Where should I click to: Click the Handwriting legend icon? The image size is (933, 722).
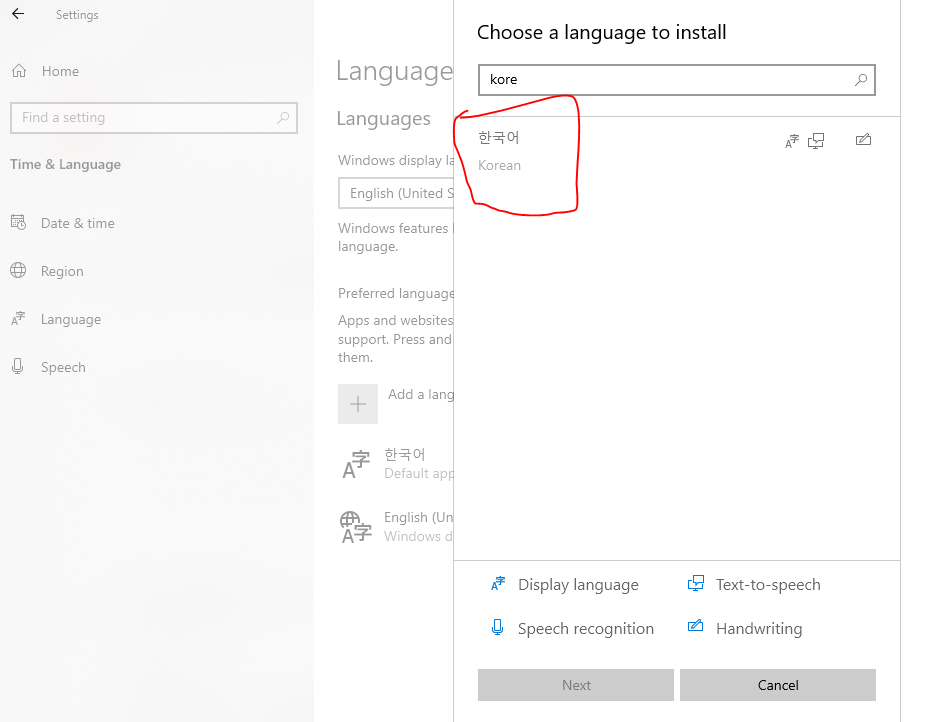[696, 626]
